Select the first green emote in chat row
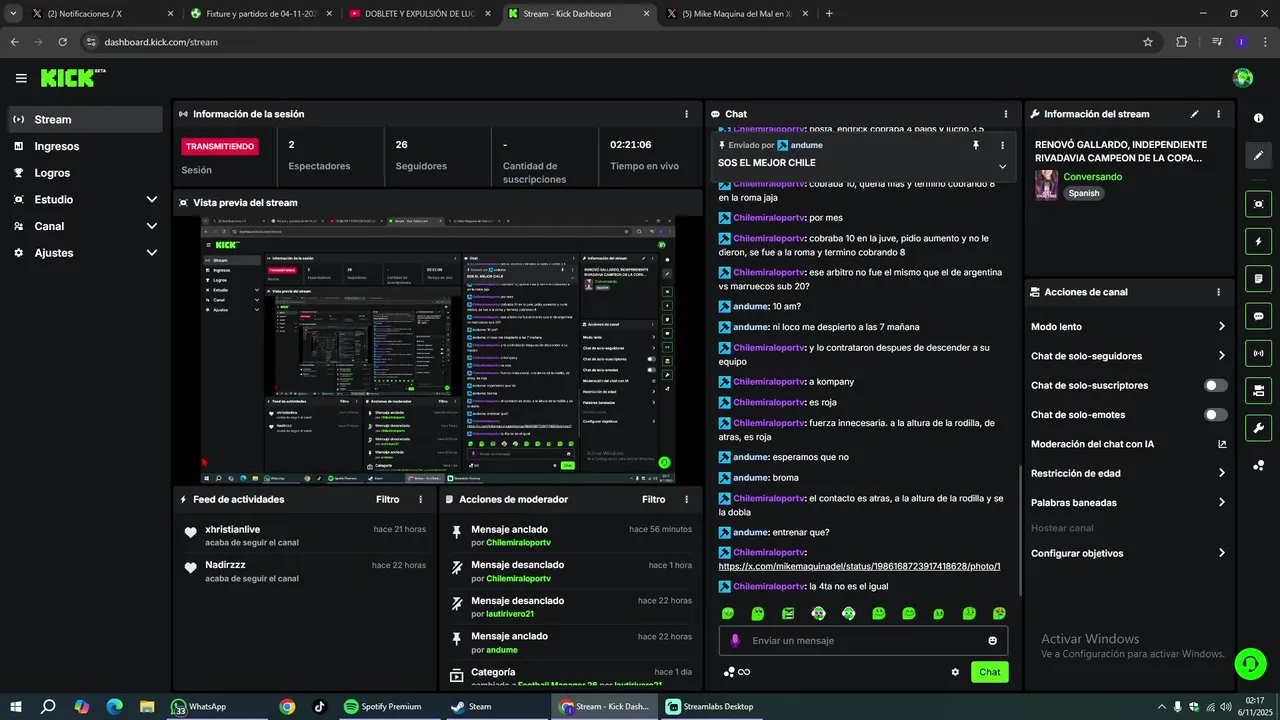Screen dimensions: 1280x720 point(728,613)
